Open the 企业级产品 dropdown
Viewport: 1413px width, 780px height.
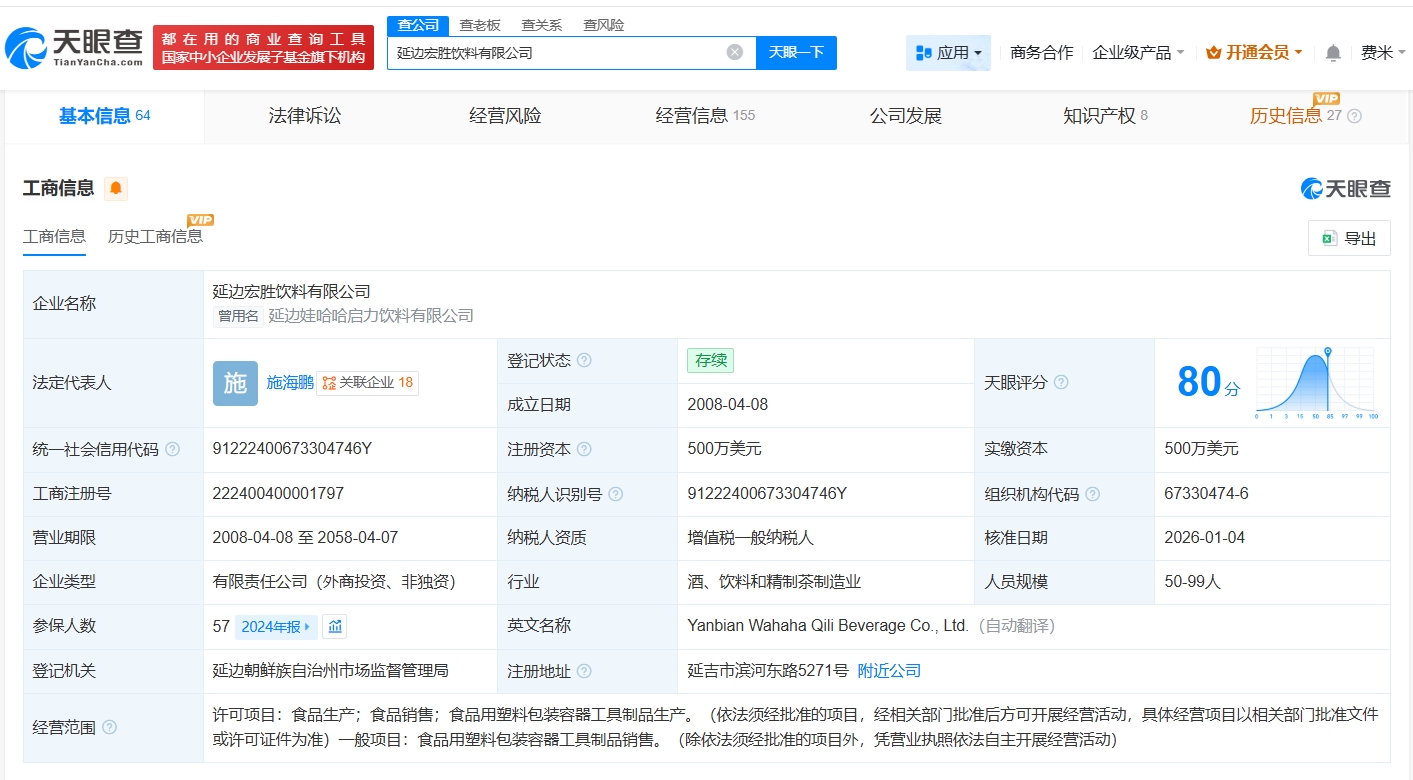pos(1138,53)
